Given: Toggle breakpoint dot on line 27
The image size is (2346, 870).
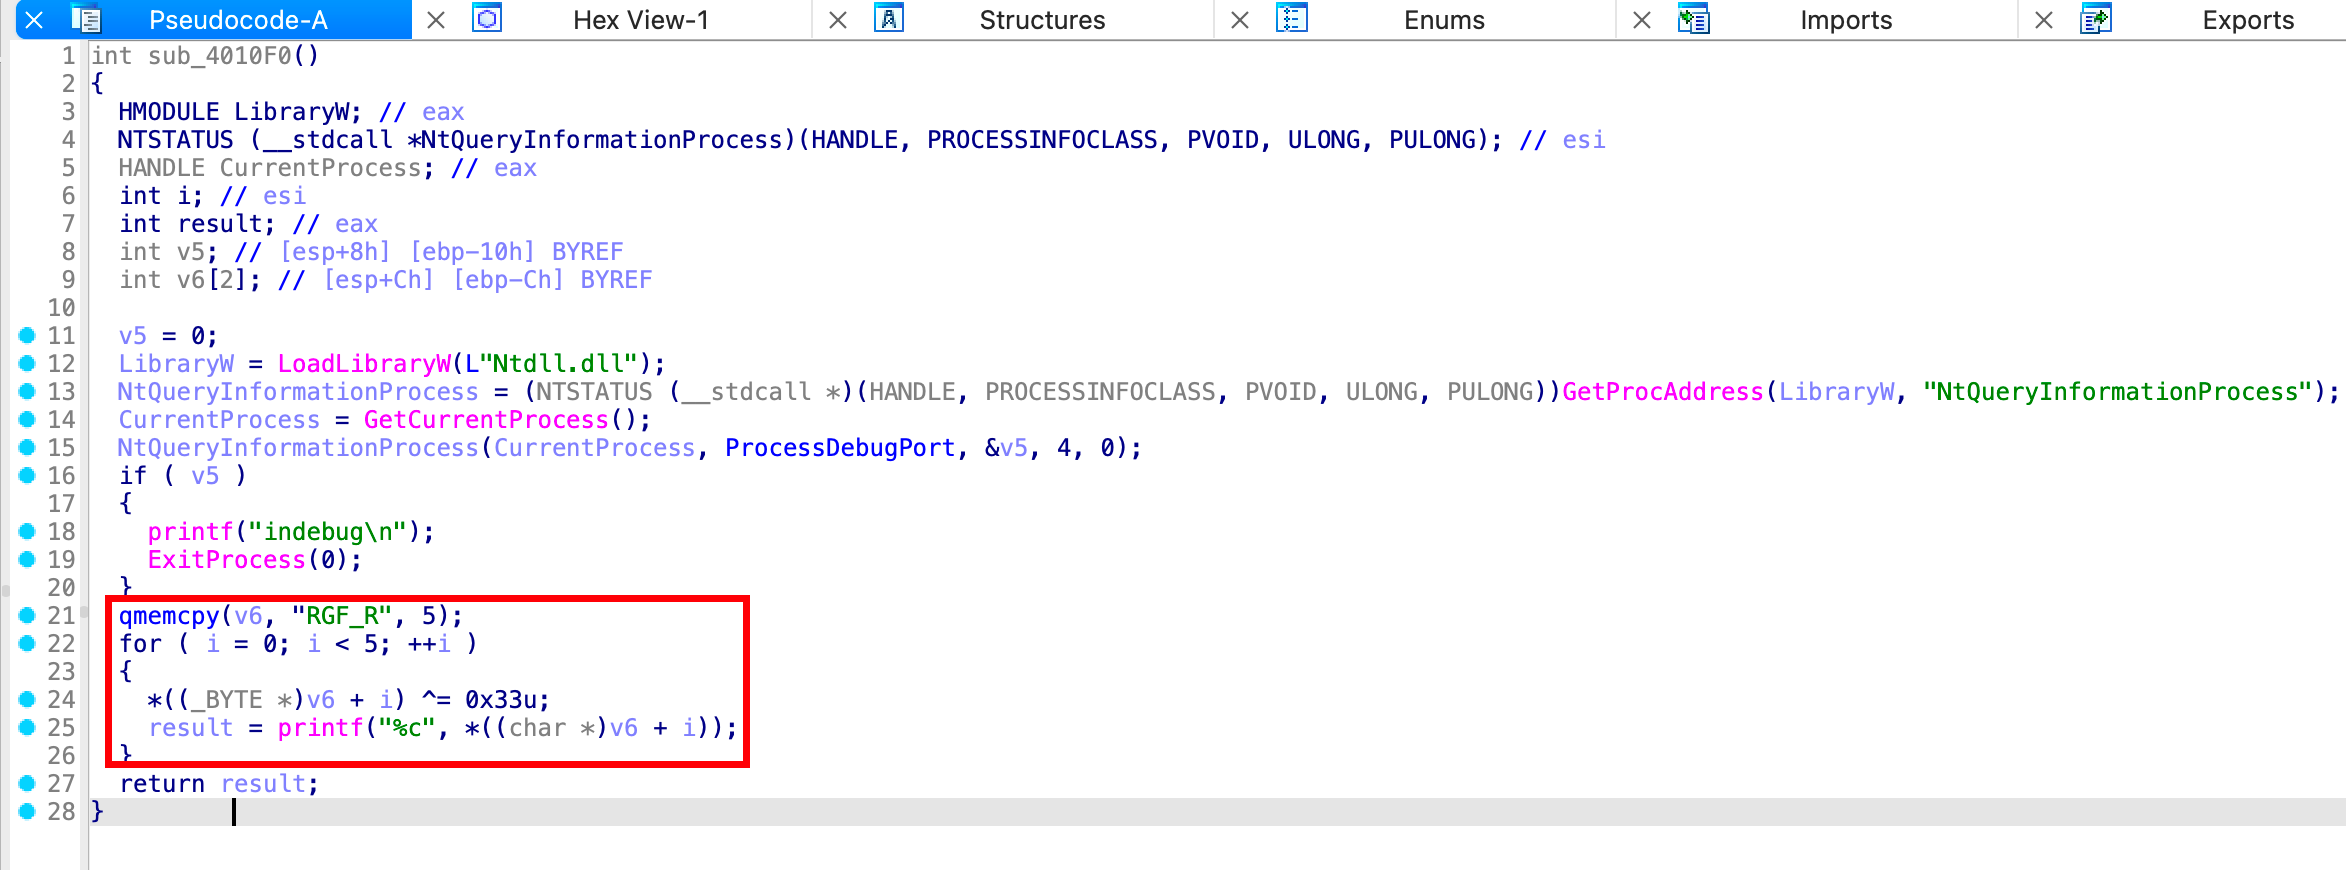Looking at the screenshot, I should (27, 784).
